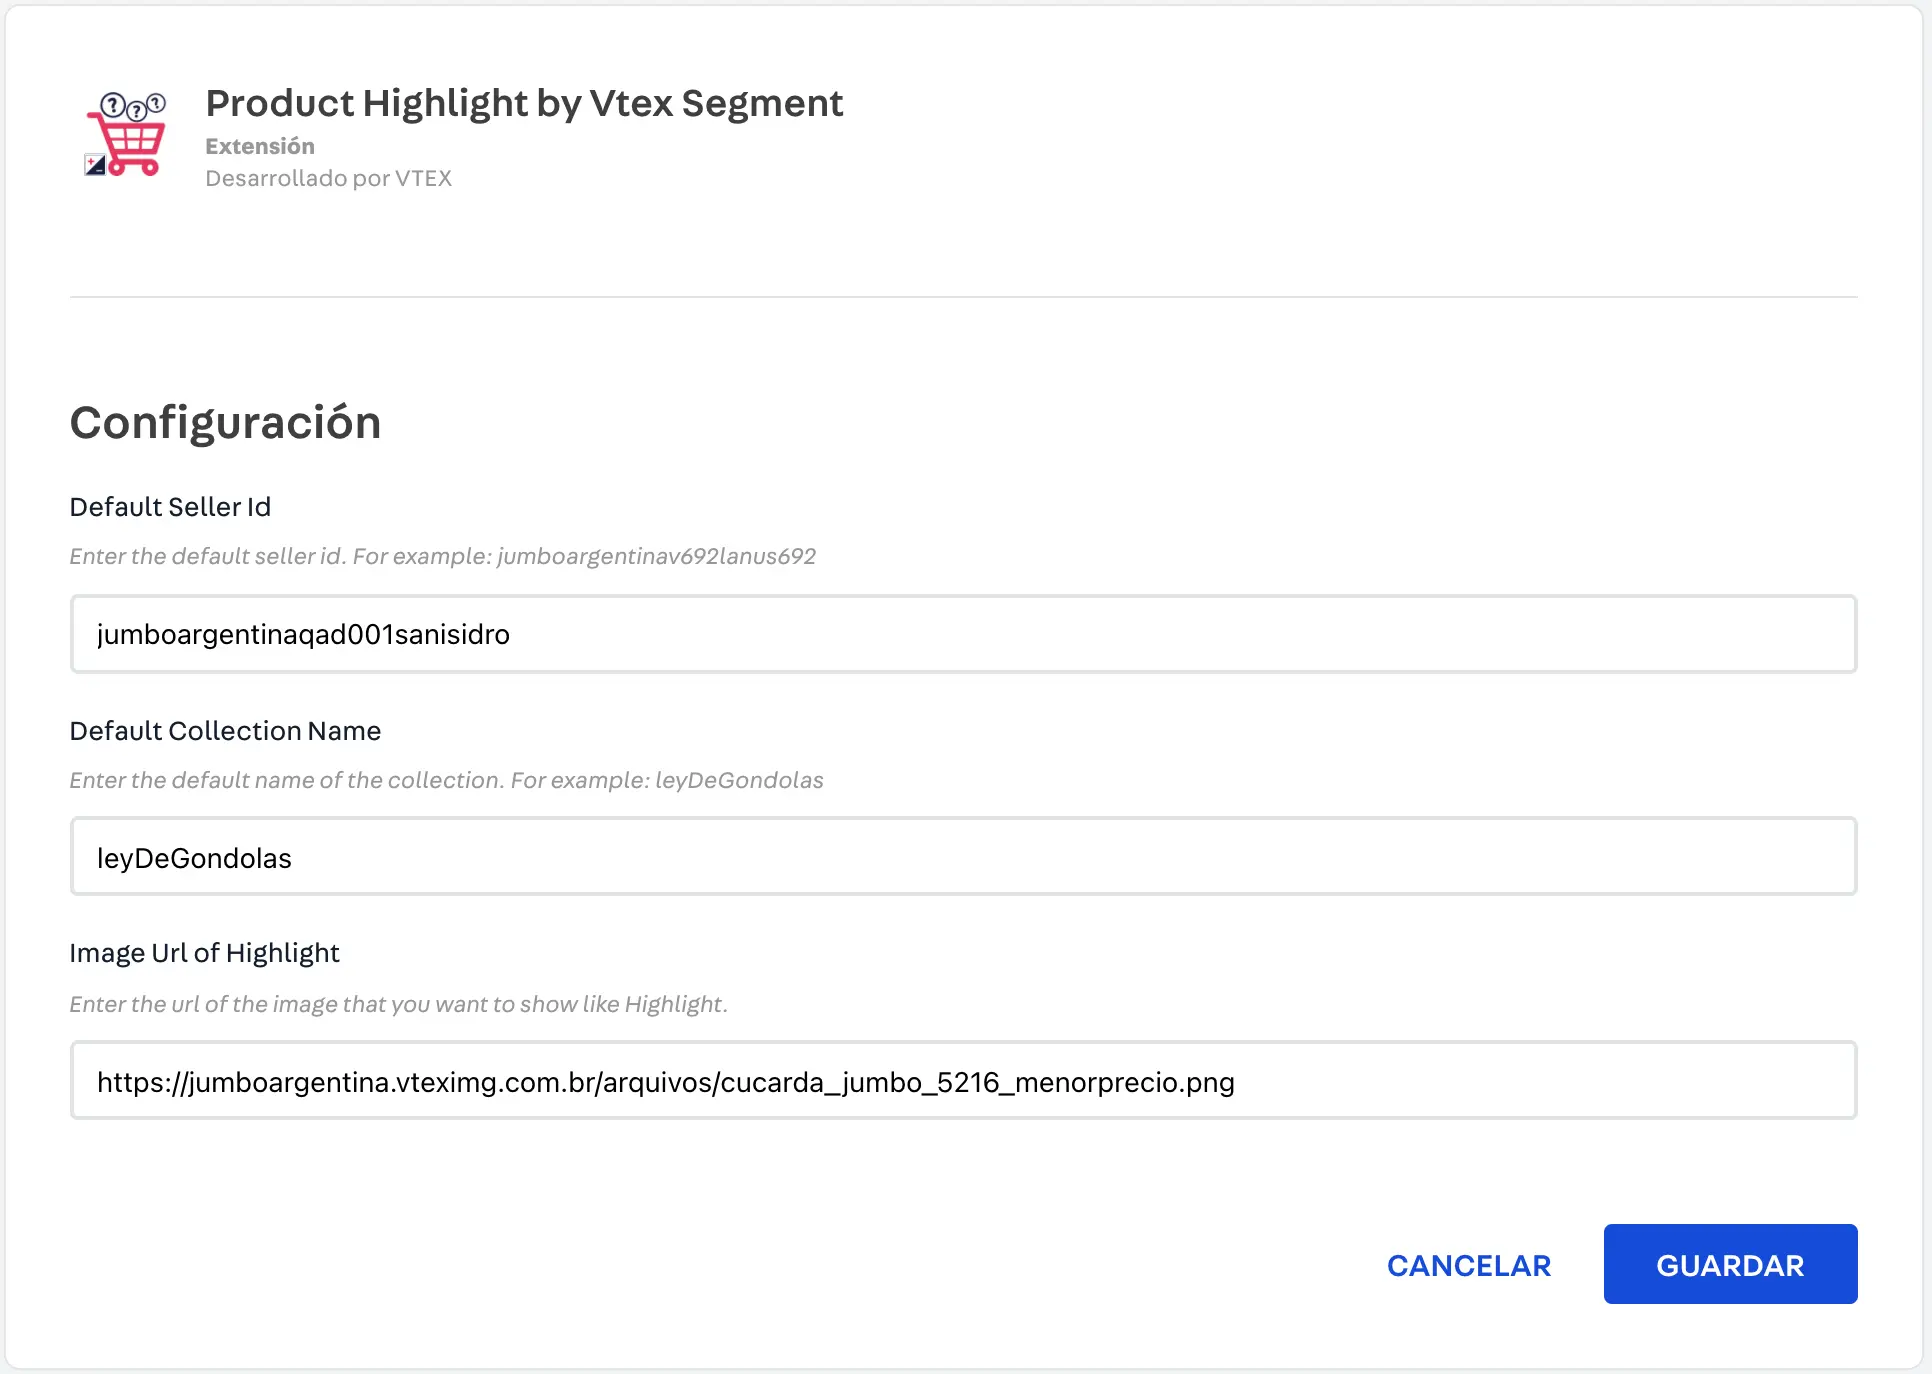
Task: Click the Configuración heading
Action: coord(225,422)
